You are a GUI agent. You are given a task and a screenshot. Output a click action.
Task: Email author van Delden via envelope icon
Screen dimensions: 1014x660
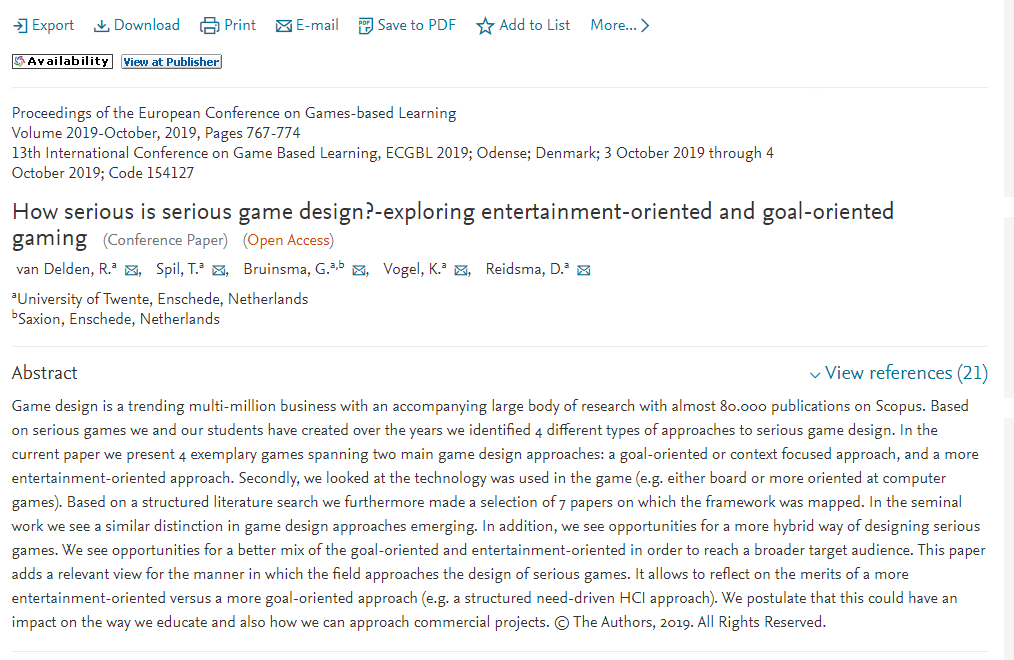point(132,270)
